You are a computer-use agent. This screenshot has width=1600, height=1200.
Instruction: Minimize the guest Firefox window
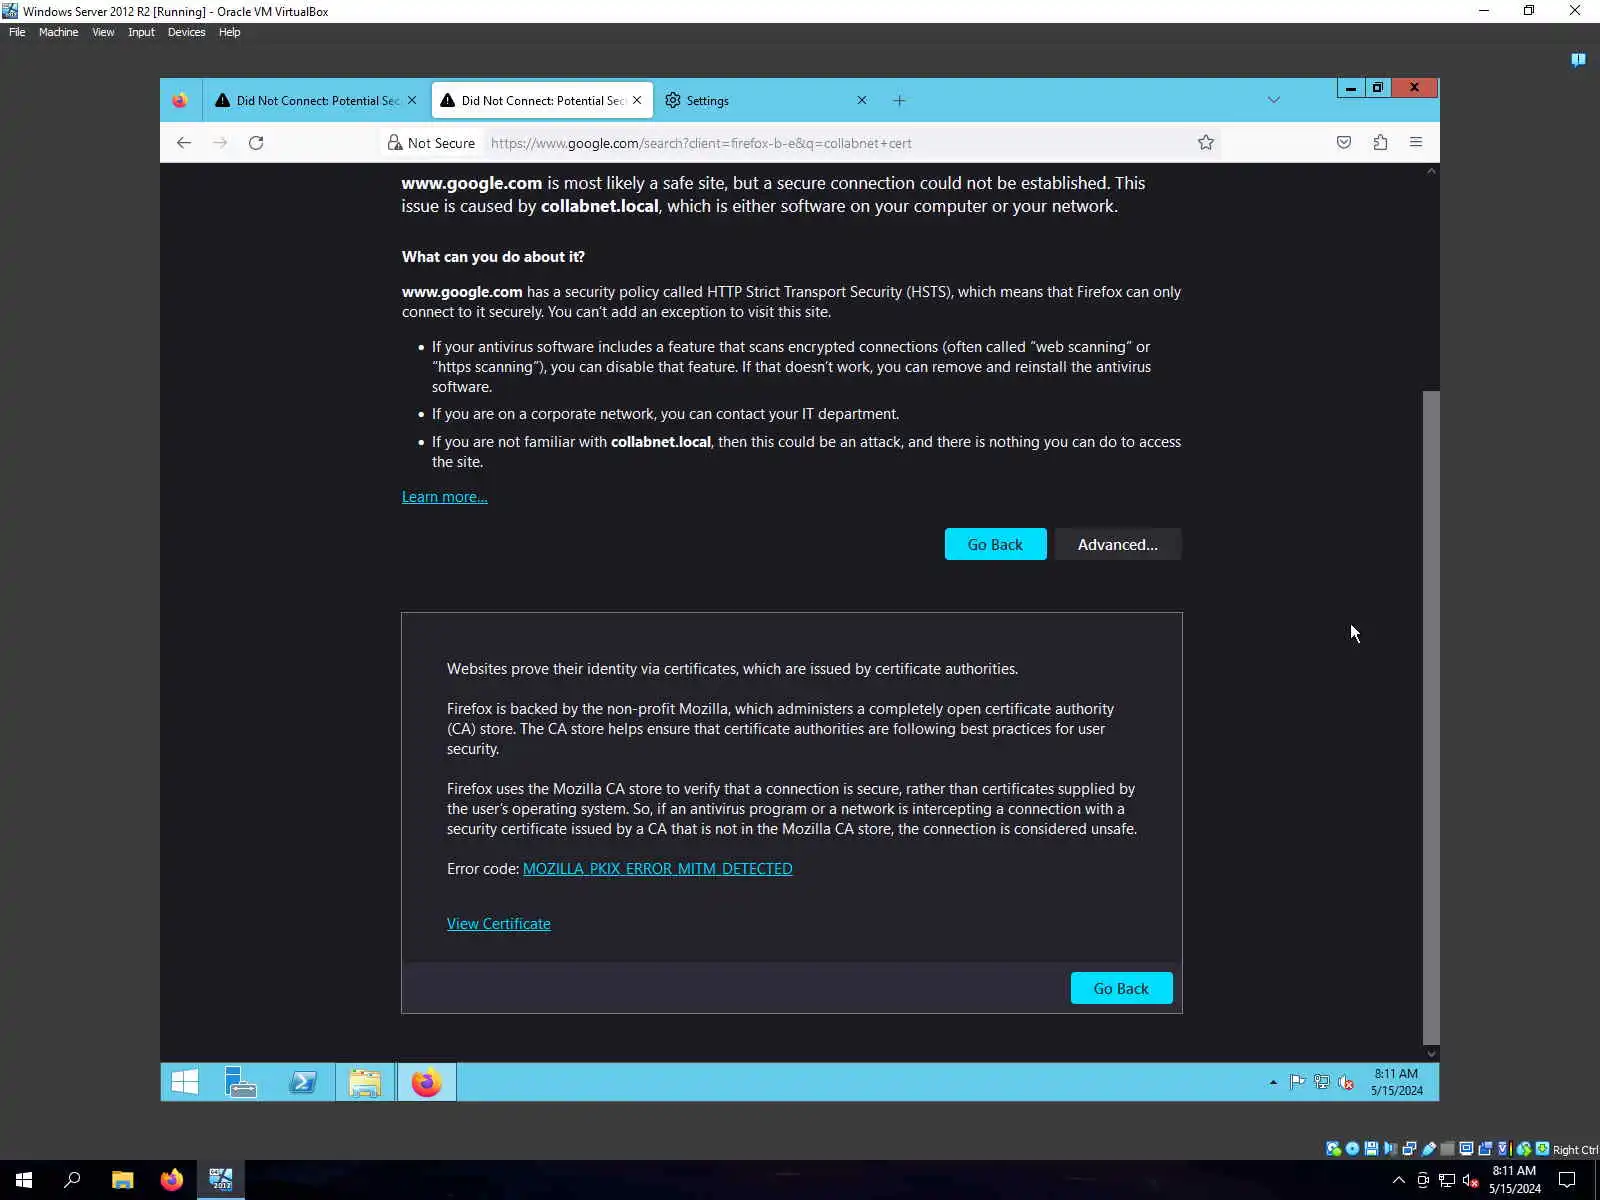point(1351,88)
